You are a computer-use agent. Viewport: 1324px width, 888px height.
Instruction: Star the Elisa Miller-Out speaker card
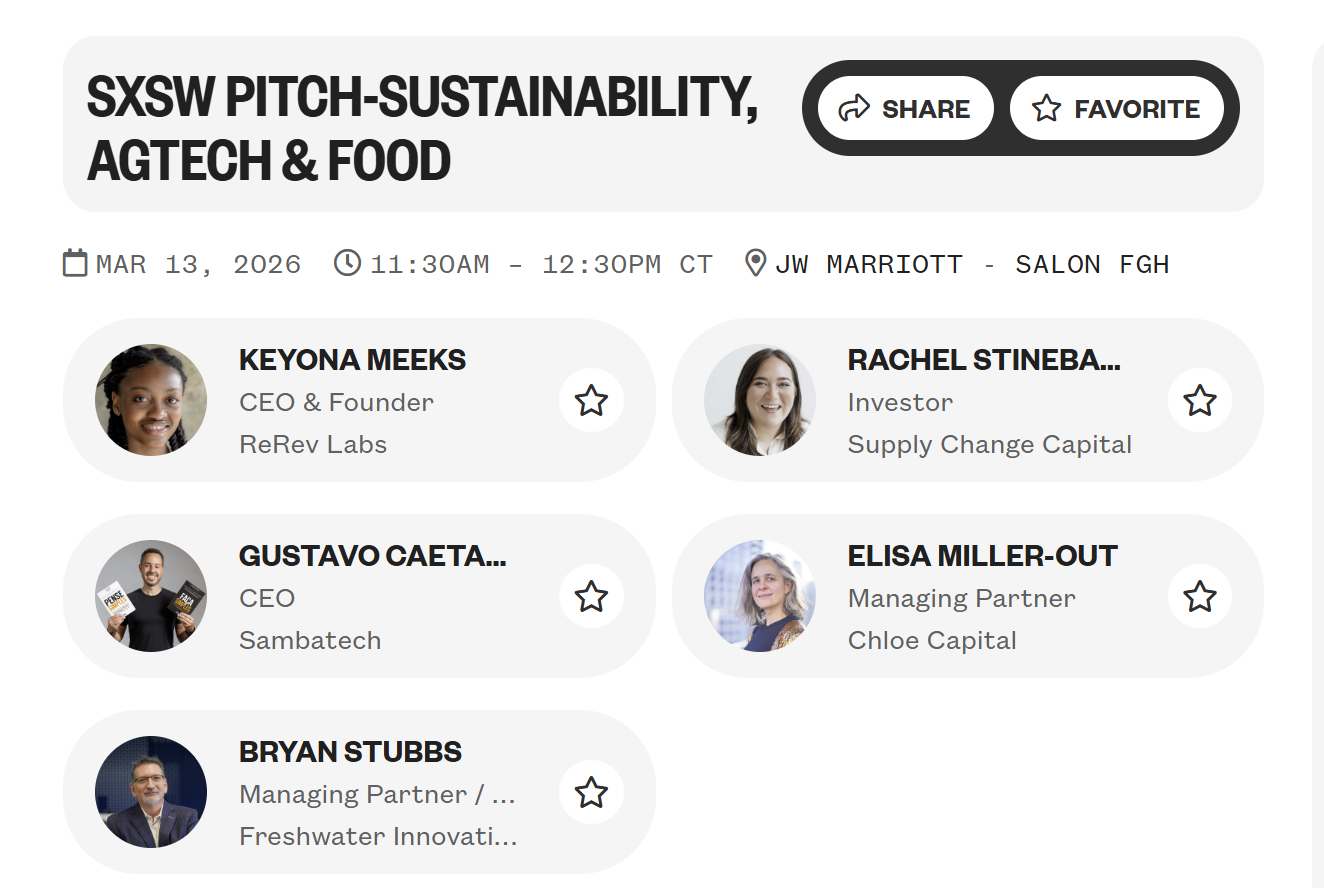click(x=1199, y=597)
